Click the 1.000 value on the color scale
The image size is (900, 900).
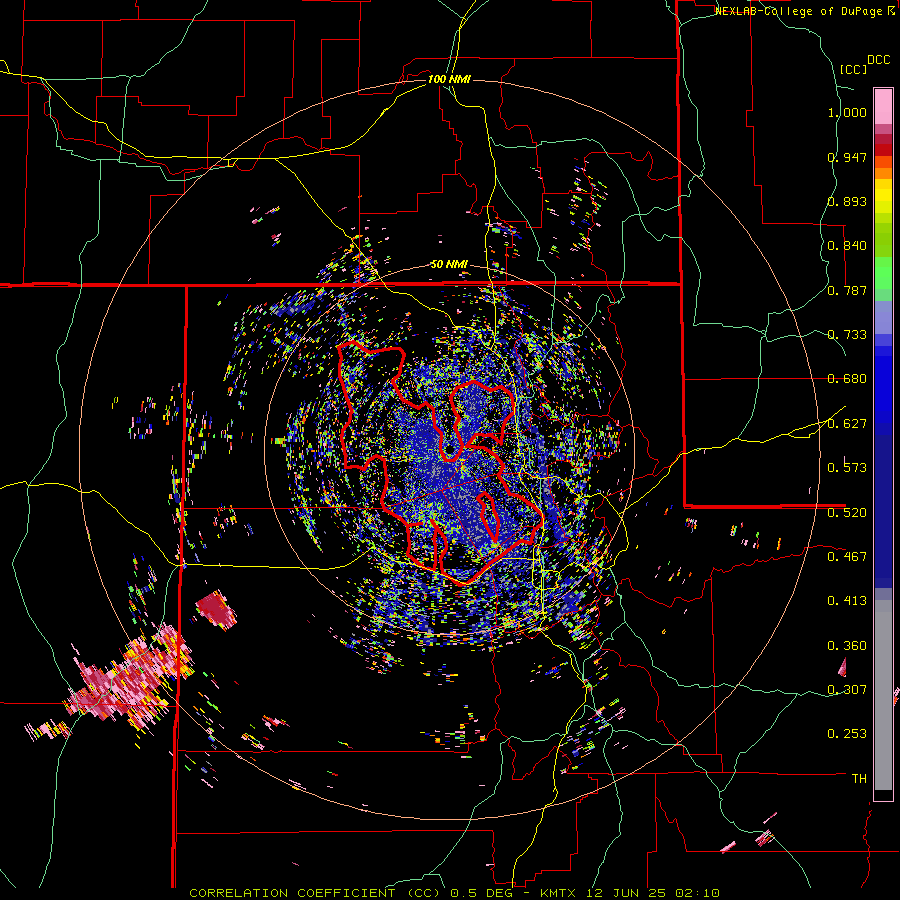coord(847,112)
